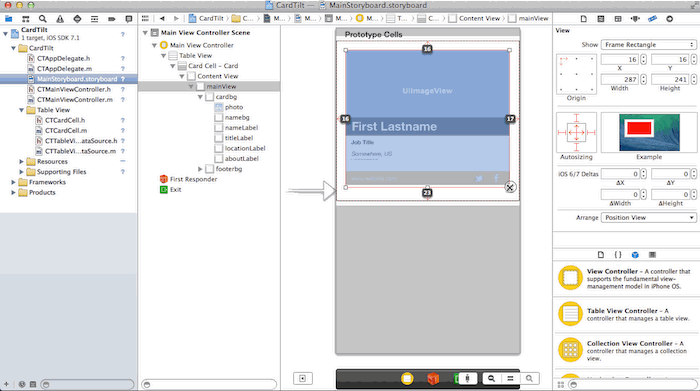Expand the footerbg outline item
This screenshot has width=700, height=391.
tap(200, 169)
